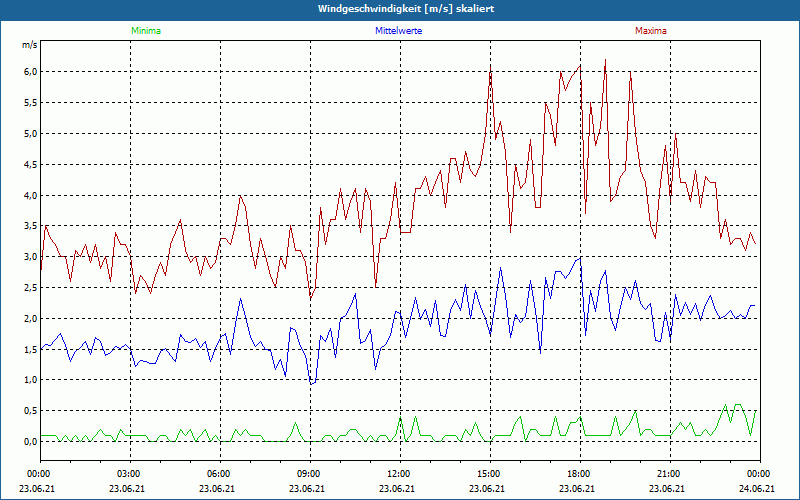Viewport: 800px width, 500px height.
Task: Click the 5,5 y-axis tick label
Action: (31, 103)
